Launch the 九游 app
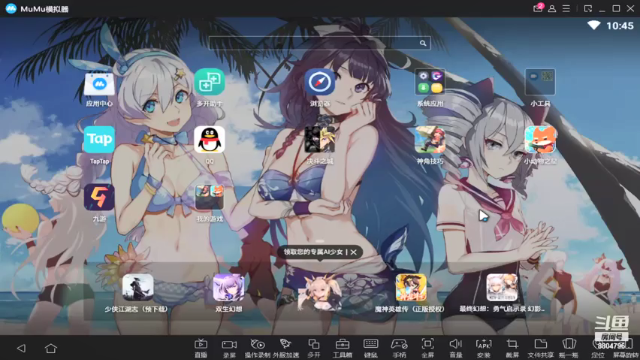Image resolution: width=640 pixels, height=360 pixels. (x=99, y=197)
